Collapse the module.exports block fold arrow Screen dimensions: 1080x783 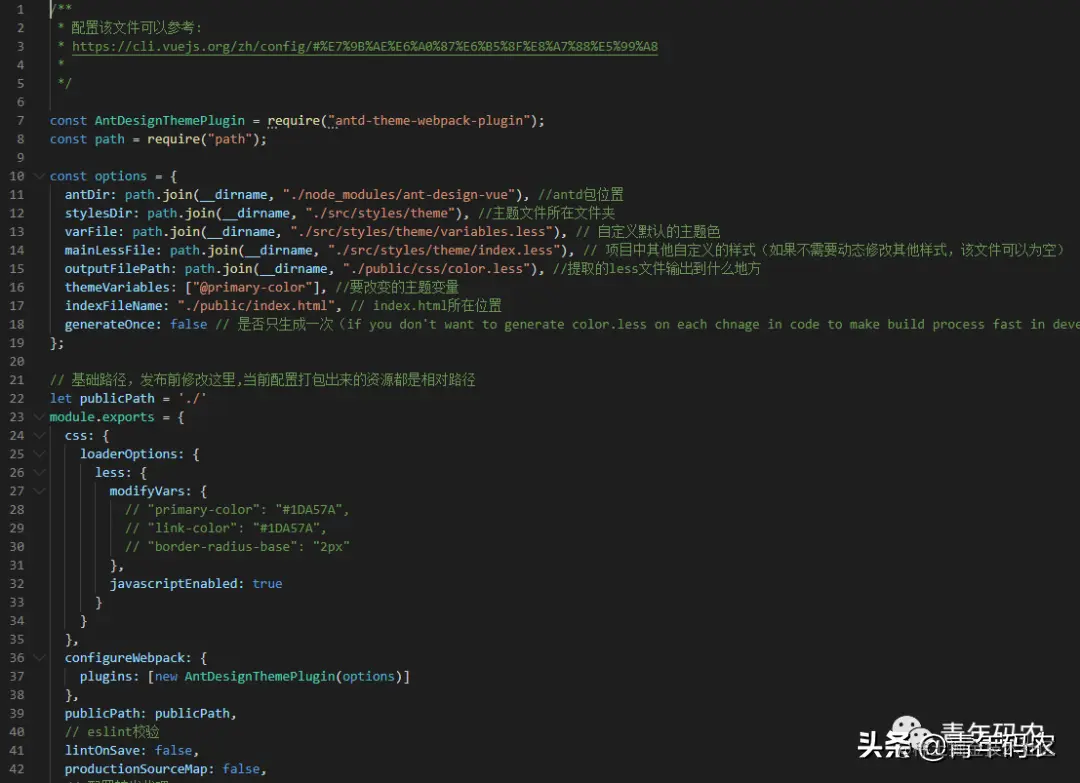click(39, 417)
